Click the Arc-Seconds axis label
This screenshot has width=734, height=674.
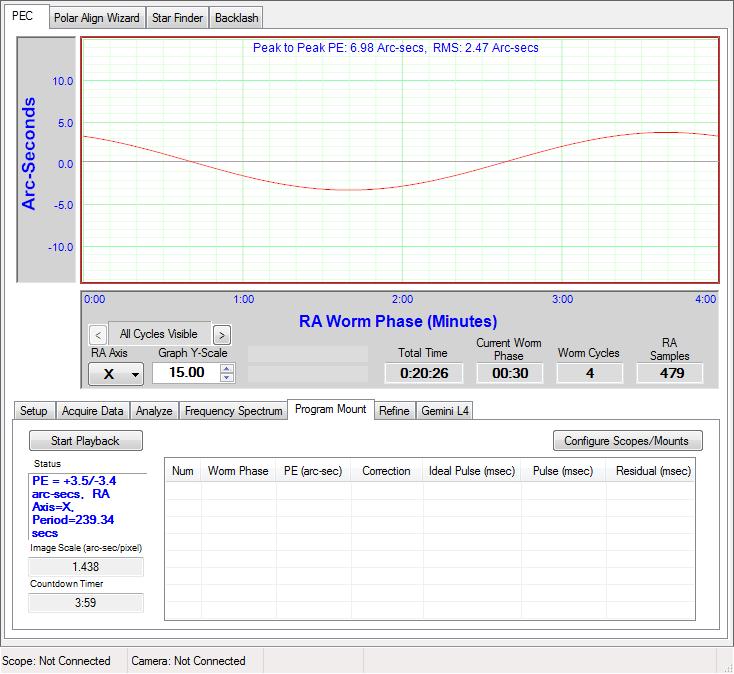pyautogui.click(x=29, y=154)
